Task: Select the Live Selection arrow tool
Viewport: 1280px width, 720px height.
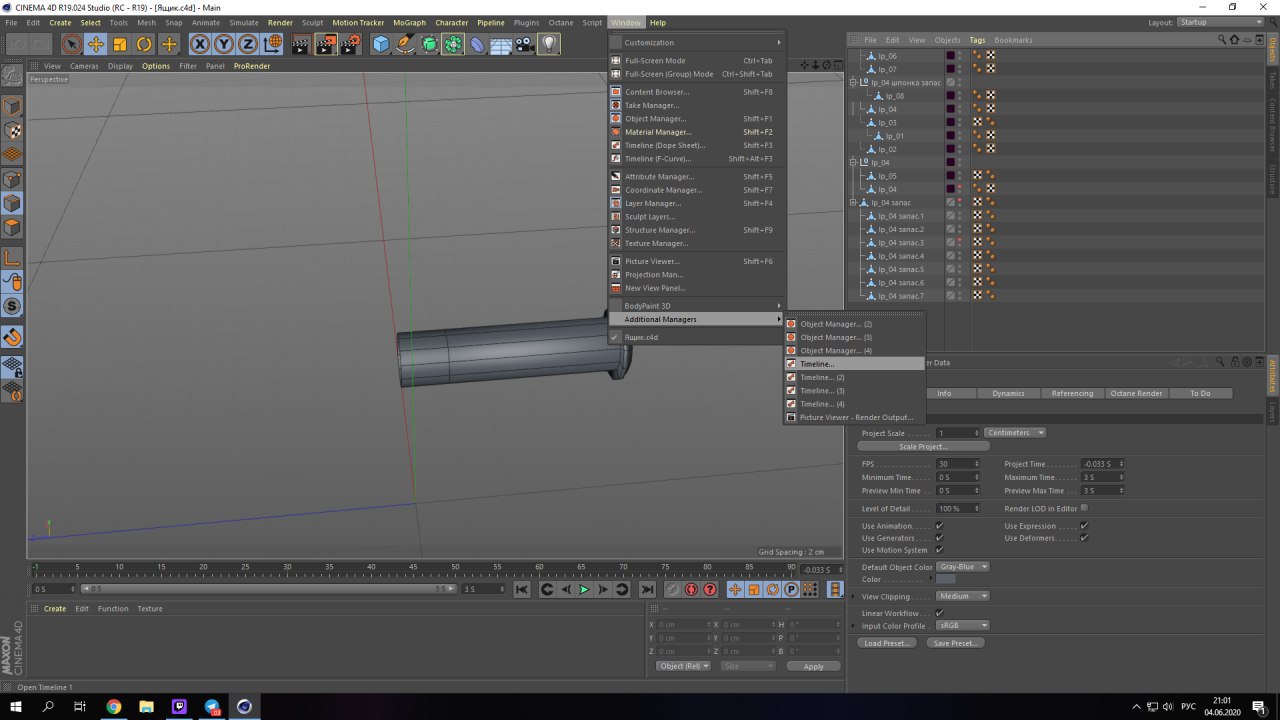Action: [71, 44]
